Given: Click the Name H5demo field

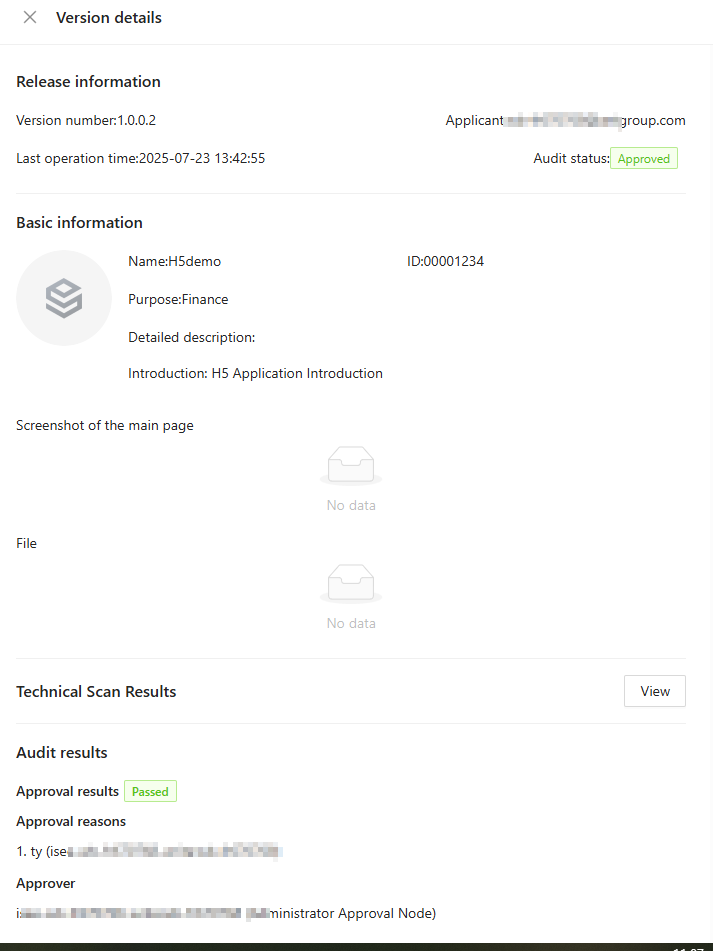Looking at the screenshot, I should click(175, 261).
